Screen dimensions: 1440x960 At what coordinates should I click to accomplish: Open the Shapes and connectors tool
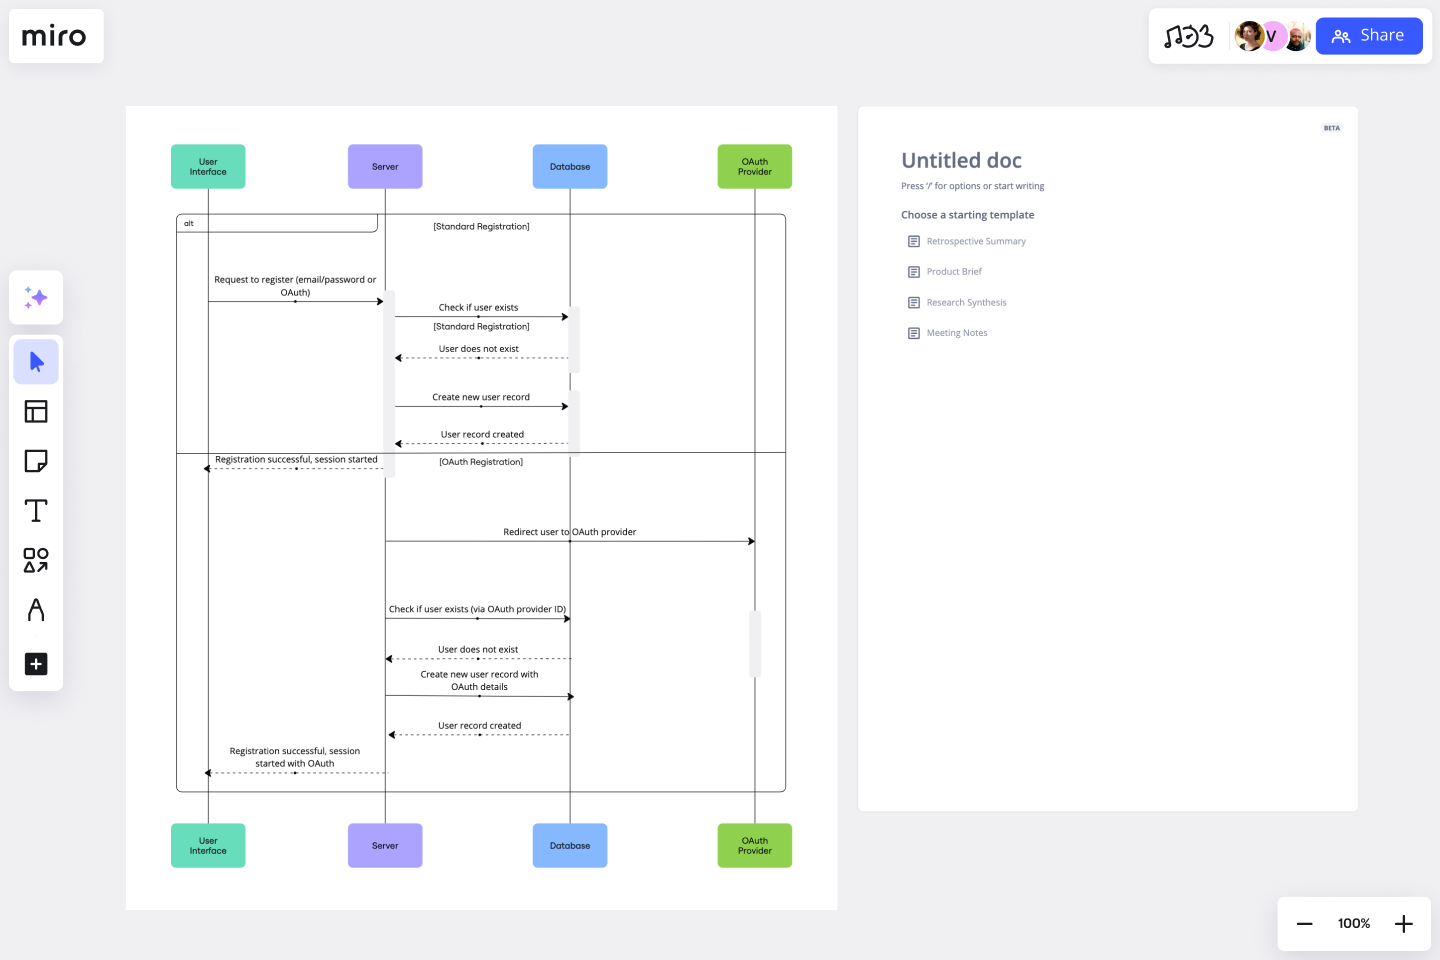(36, 561)
